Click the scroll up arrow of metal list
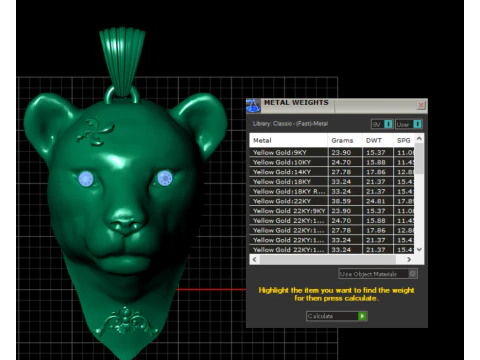 point(419,138)
